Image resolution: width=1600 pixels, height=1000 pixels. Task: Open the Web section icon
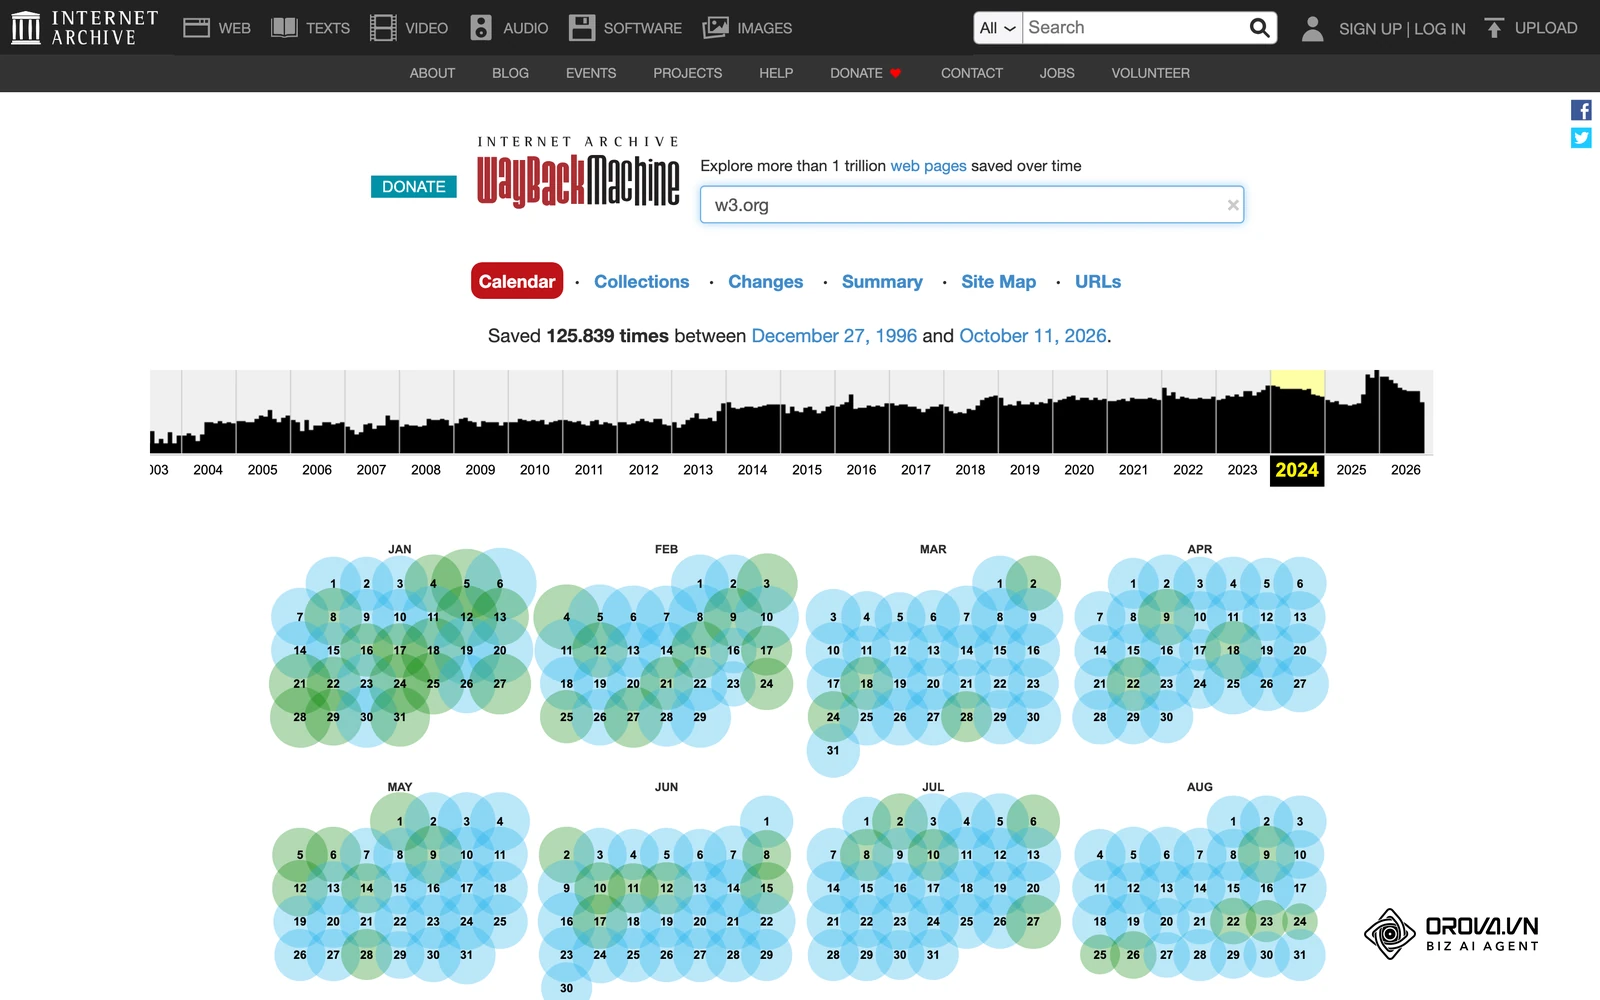[x=196, y=28]
